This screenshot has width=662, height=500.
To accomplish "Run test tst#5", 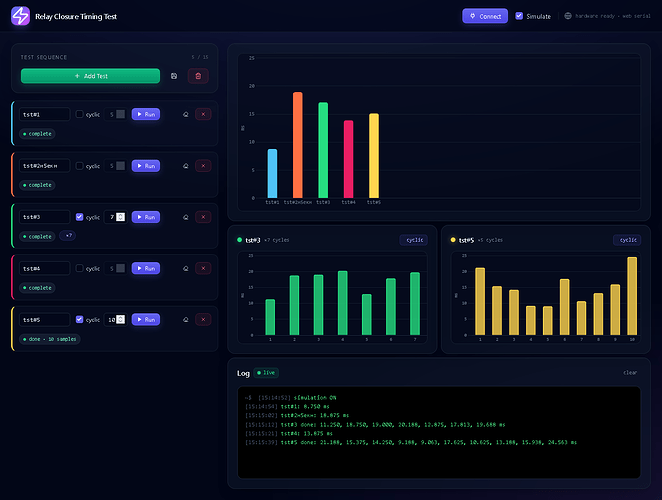I will [146, 320].
